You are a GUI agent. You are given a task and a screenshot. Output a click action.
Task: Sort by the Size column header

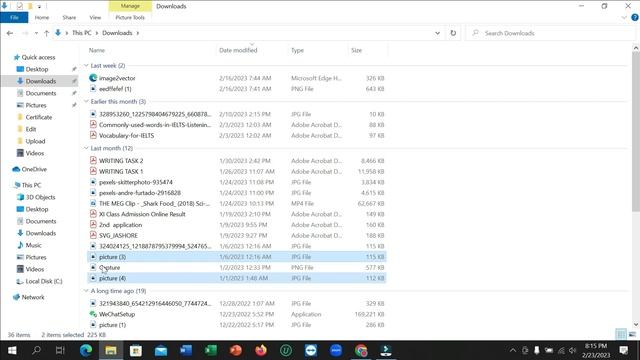(x=356, y=50)
